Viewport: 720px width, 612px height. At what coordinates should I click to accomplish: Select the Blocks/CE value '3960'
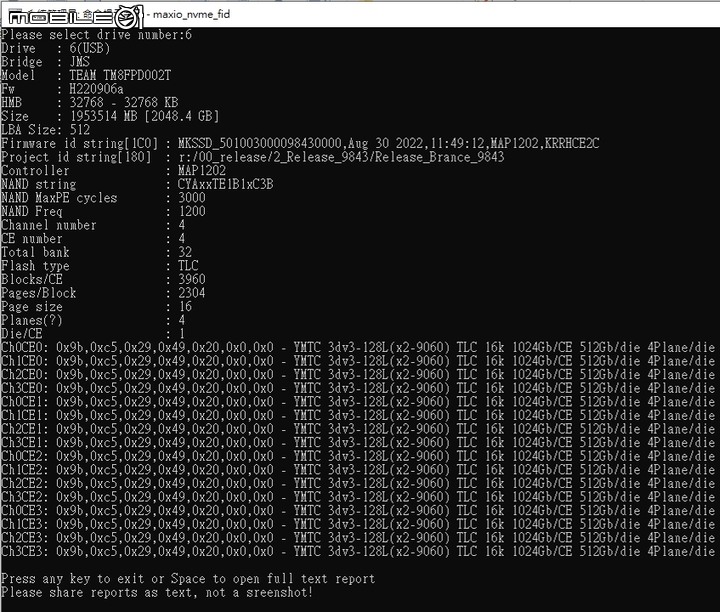point(192,280)
